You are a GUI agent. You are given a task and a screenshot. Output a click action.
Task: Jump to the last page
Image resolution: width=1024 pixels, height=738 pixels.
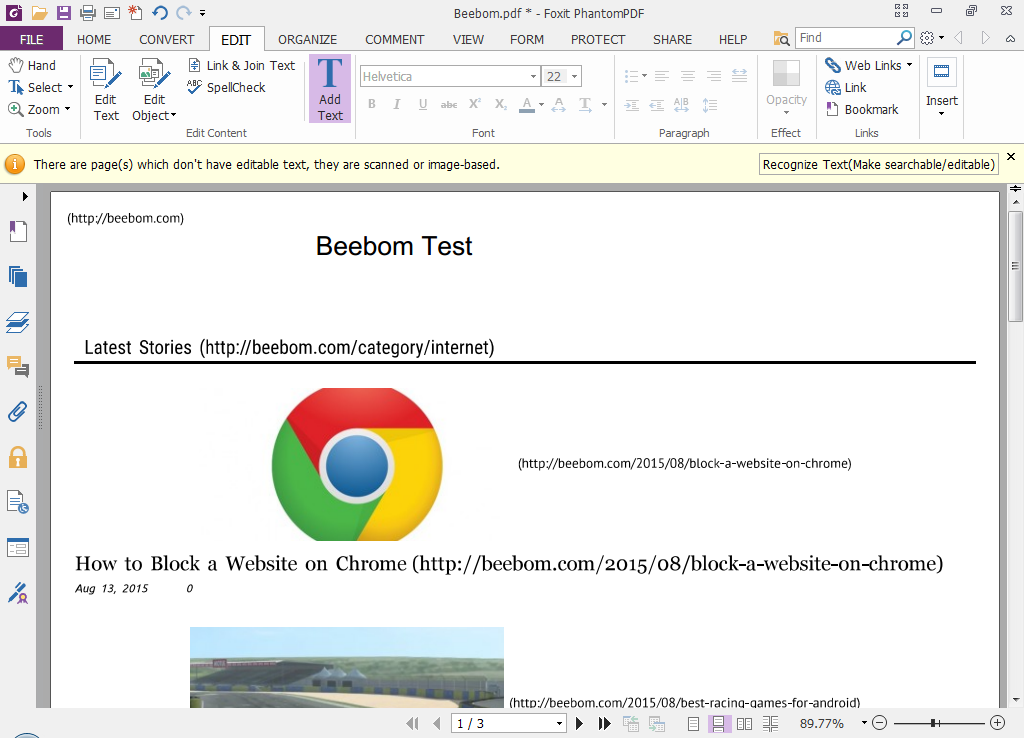coord(604,723)
